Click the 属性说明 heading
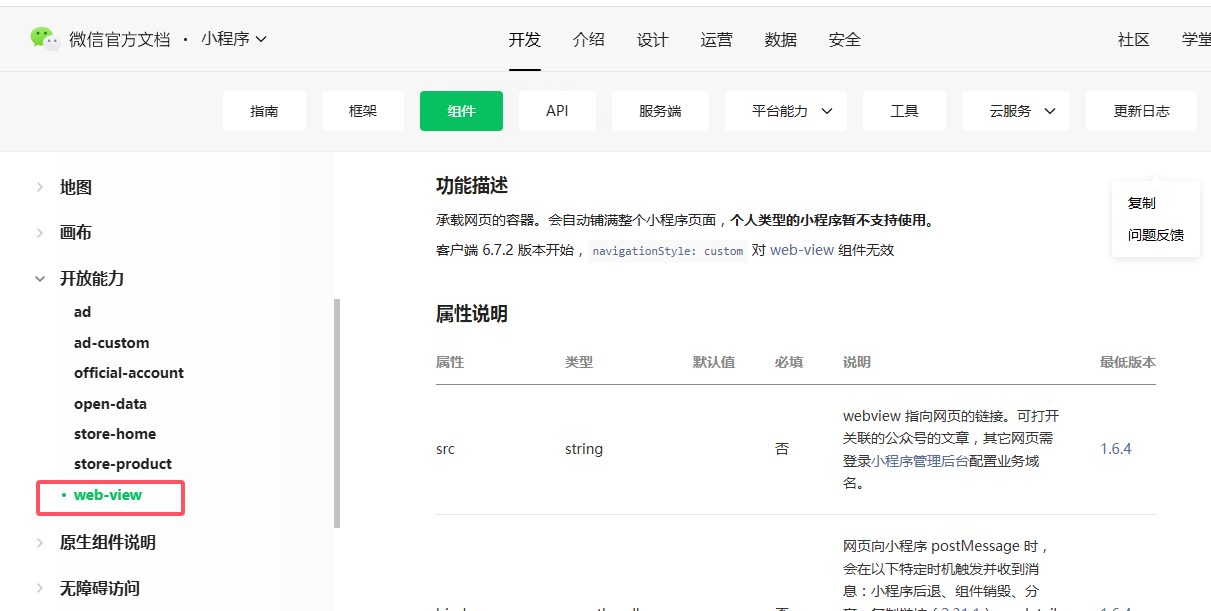 click(472, 314)
